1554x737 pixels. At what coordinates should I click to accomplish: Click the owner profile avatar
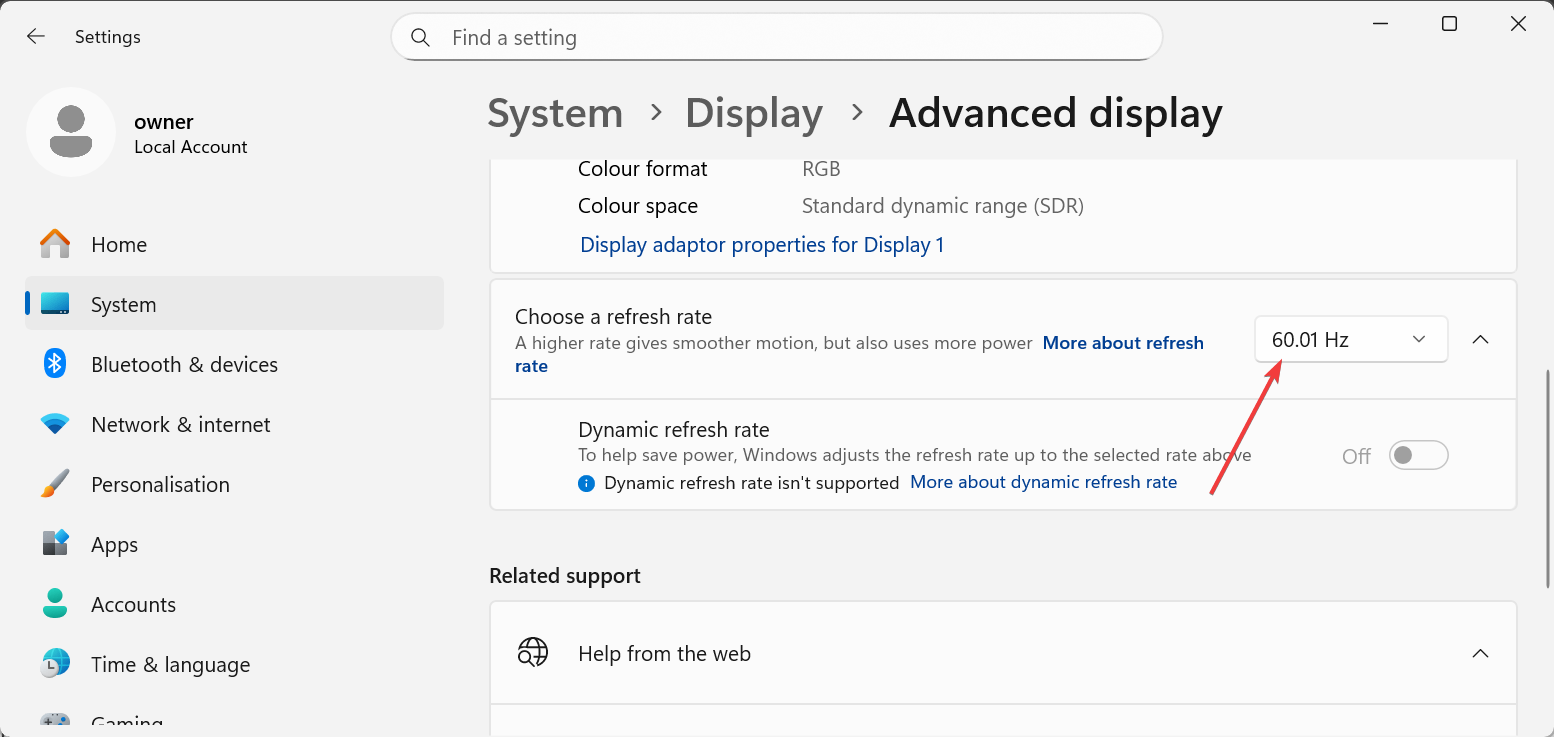[x=71, y=132]
